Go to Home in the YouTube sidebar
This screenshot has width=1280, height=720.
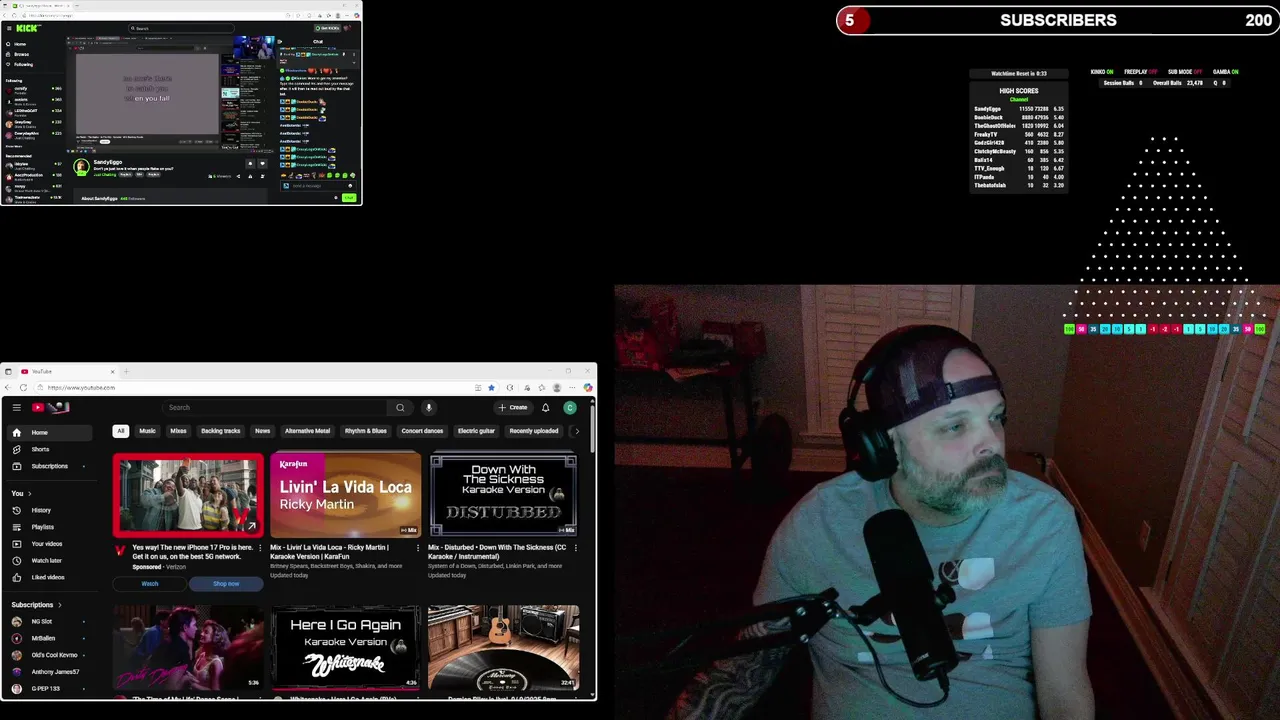(x=50, y=432)
